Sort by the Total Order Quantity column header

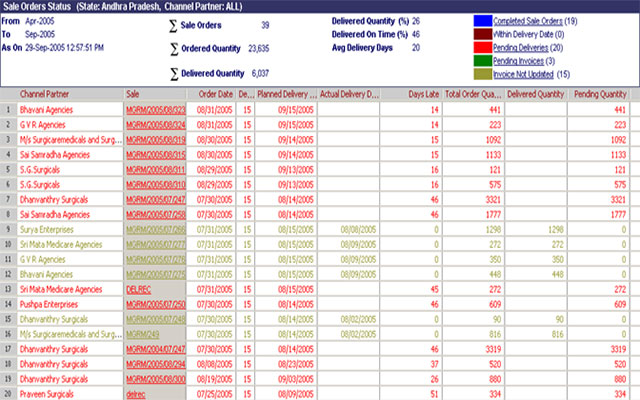pos(473,94)
